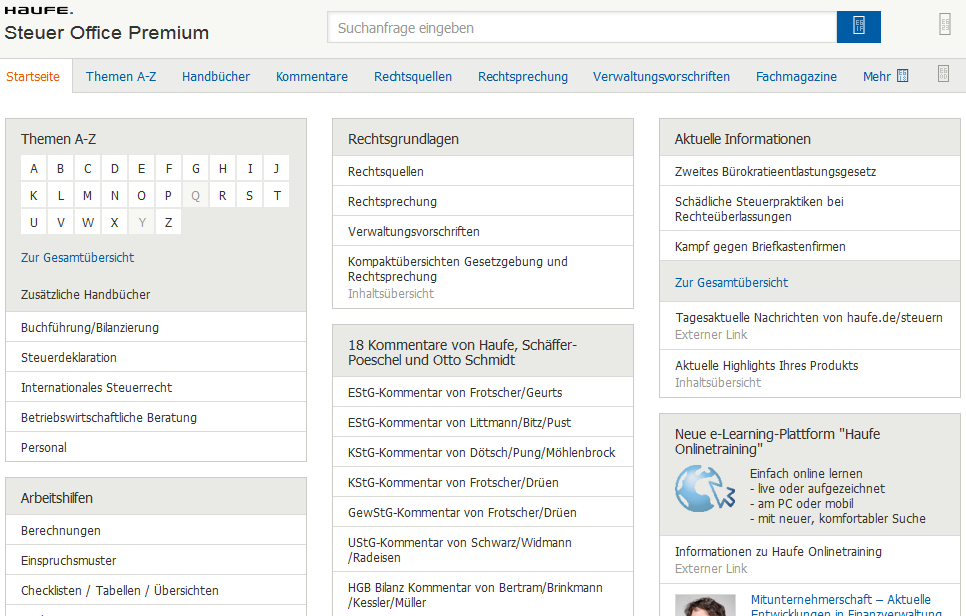Switch to Rechtsprechung navigation tab

tap(523, 76)
